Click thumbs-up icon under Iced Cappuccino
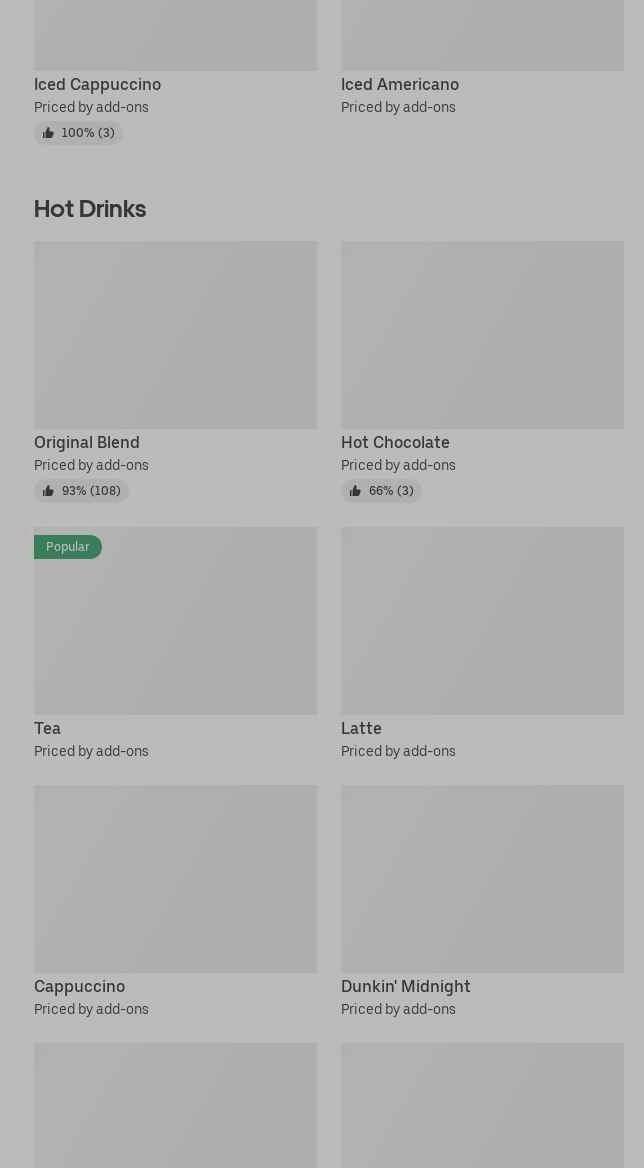Image resolution: width=644 pixels, height=1168 pixels. [48, 133]
